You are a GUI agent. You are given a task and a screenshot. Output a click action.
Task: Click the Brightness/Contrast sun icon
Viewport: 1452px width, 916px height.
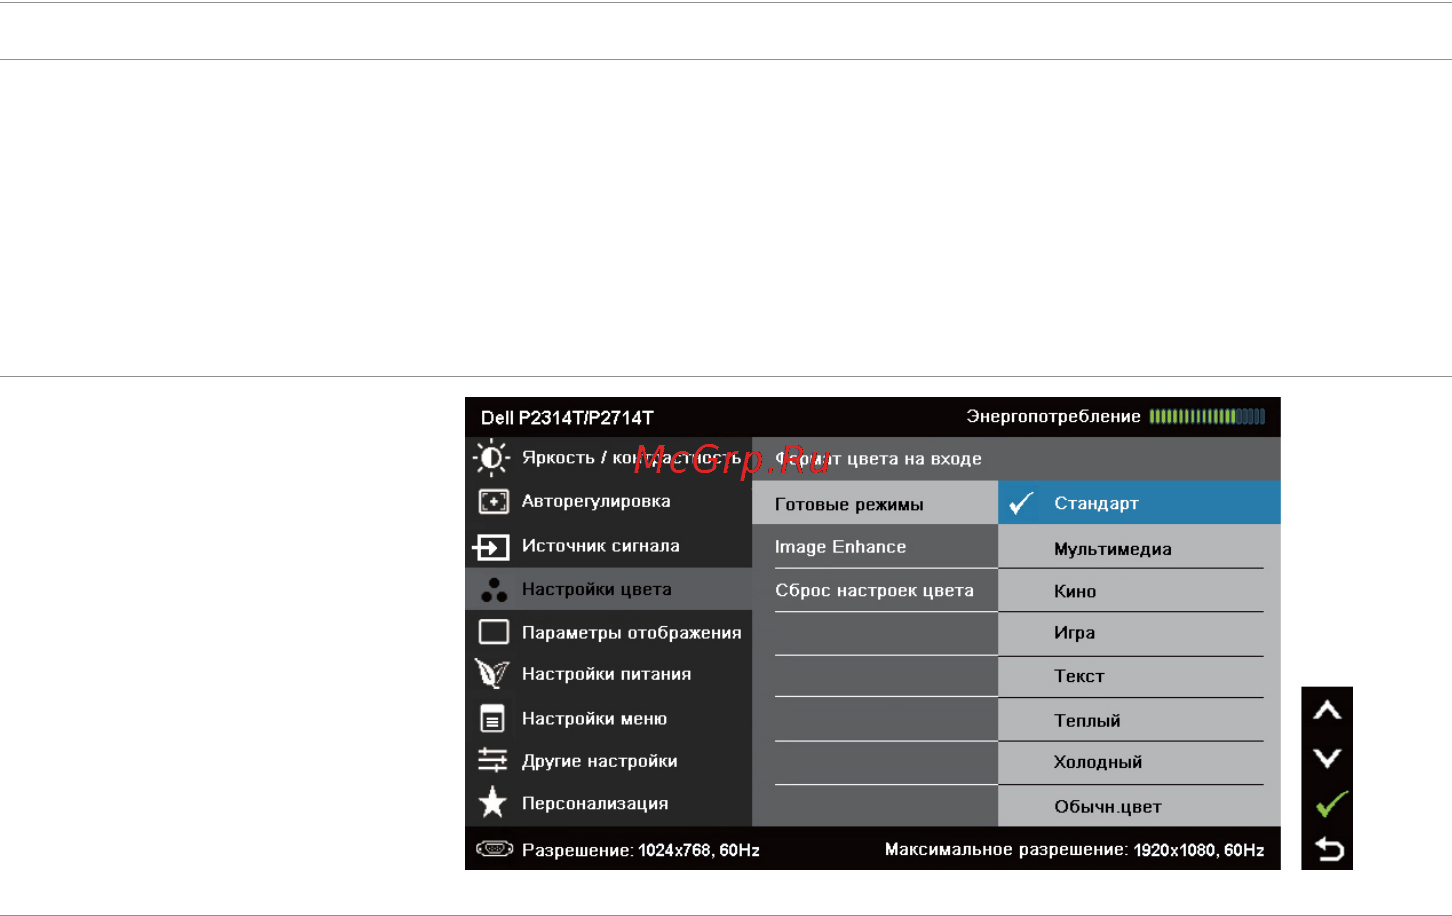pos(491,458)
